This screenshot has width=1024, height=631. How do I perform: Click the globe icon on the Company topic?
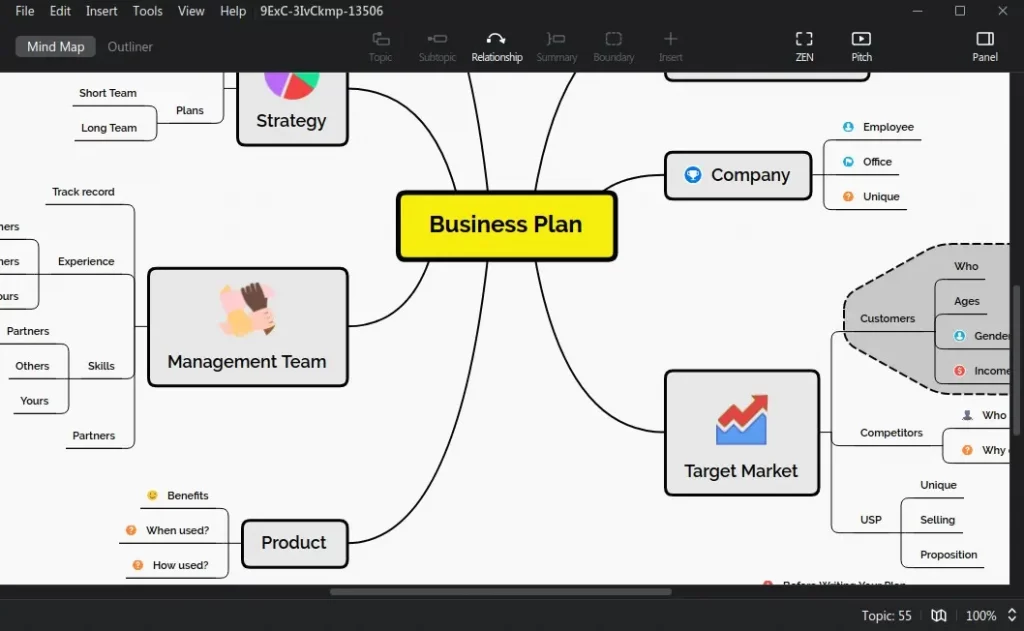pos(694,175)
